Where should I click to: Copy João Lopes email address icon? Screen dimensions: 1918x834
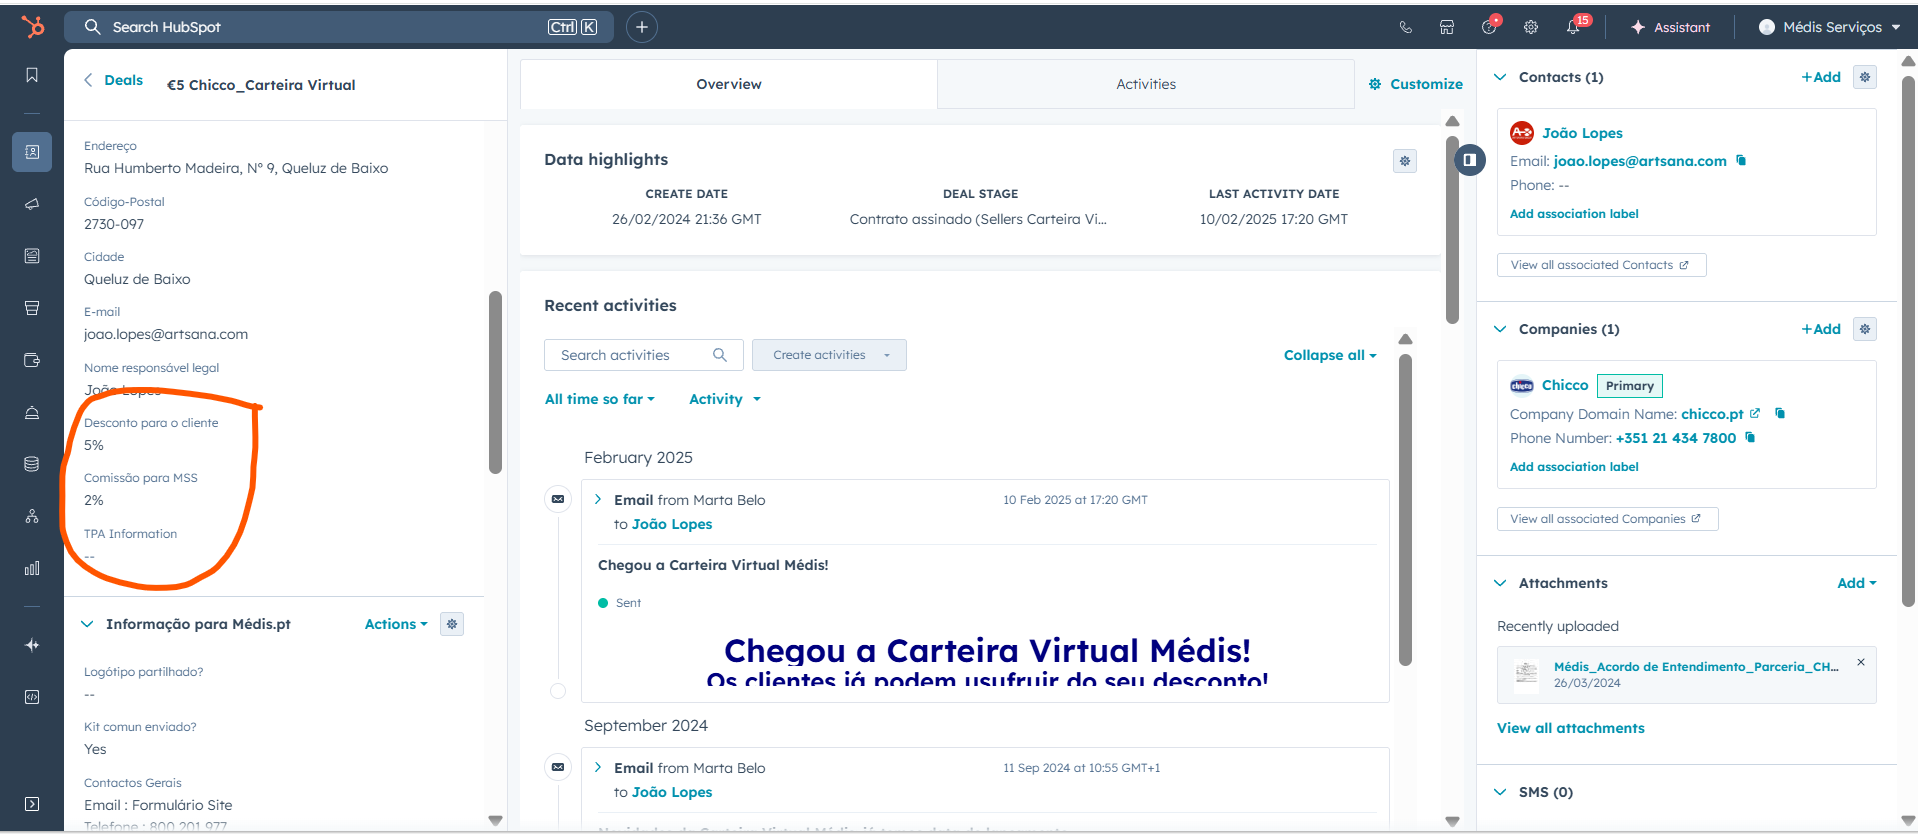1741,160
